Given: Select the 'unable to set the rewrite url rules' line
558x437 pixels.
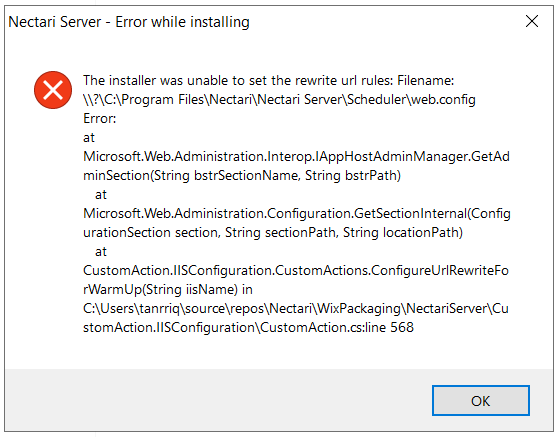Looking at the screenshot, I should pos(269,80).
